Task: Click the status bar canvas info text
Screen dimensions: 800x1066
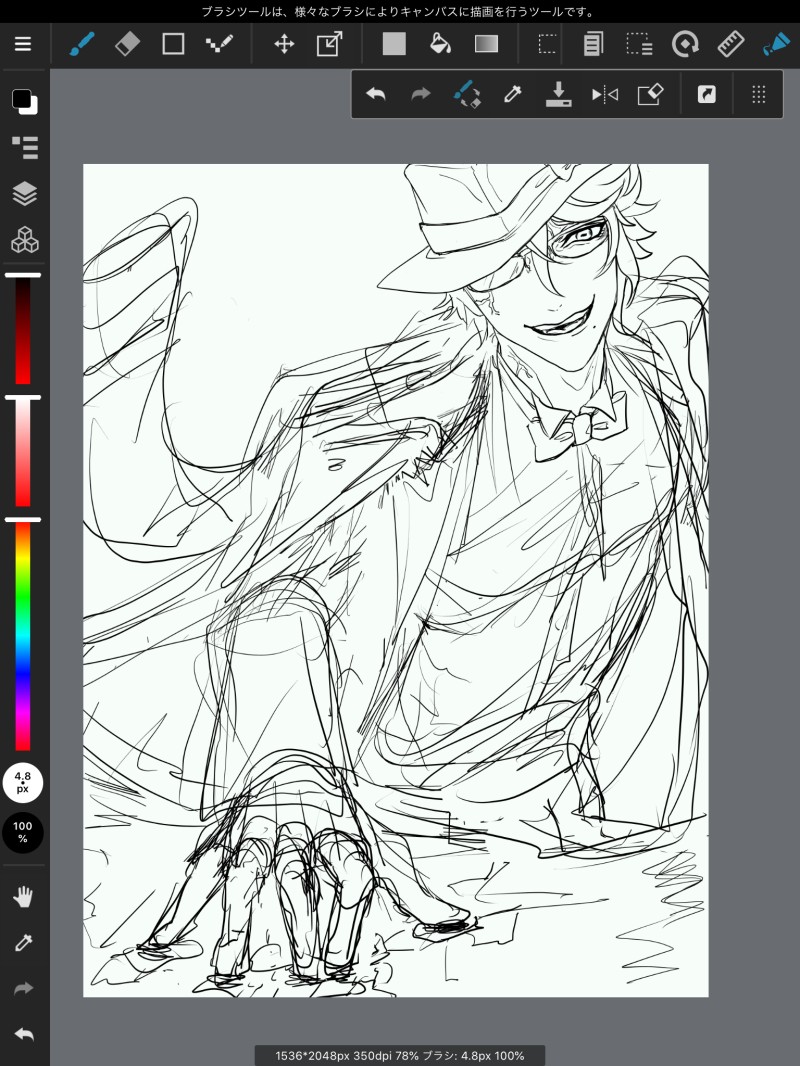Action: (400, 1056)
